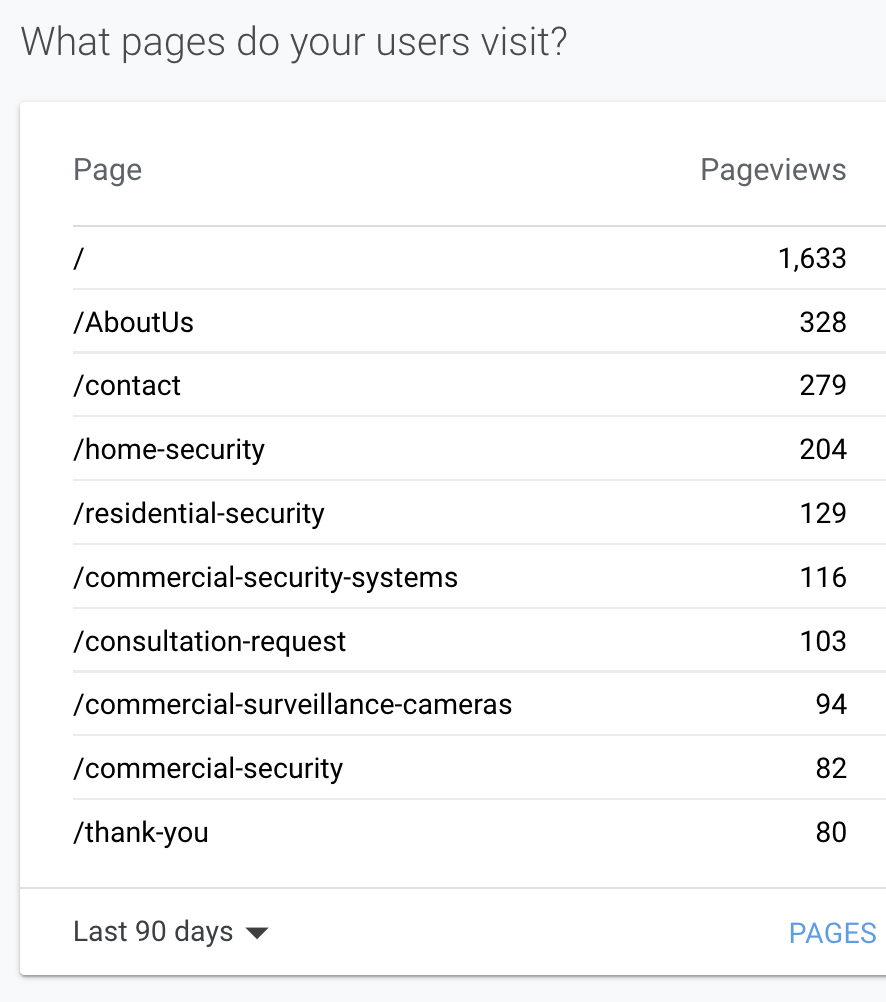Click the "What pages do your users visit?" heading

pos(293,43)
